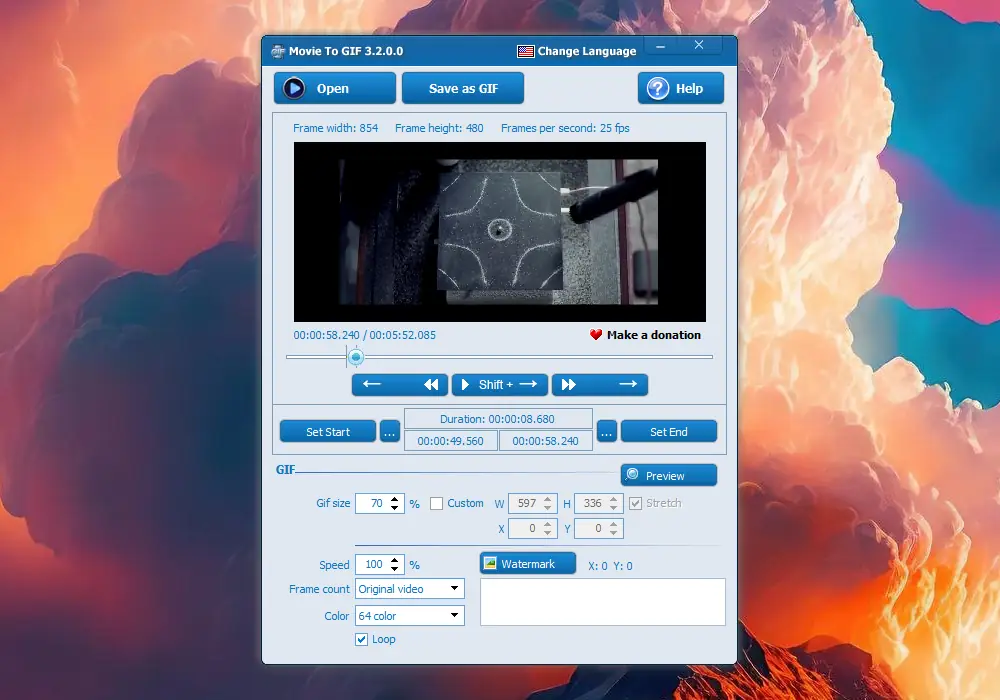
Task: Increase Speed with up arrow
Action: pyautogui.click(x=395, y=560)
